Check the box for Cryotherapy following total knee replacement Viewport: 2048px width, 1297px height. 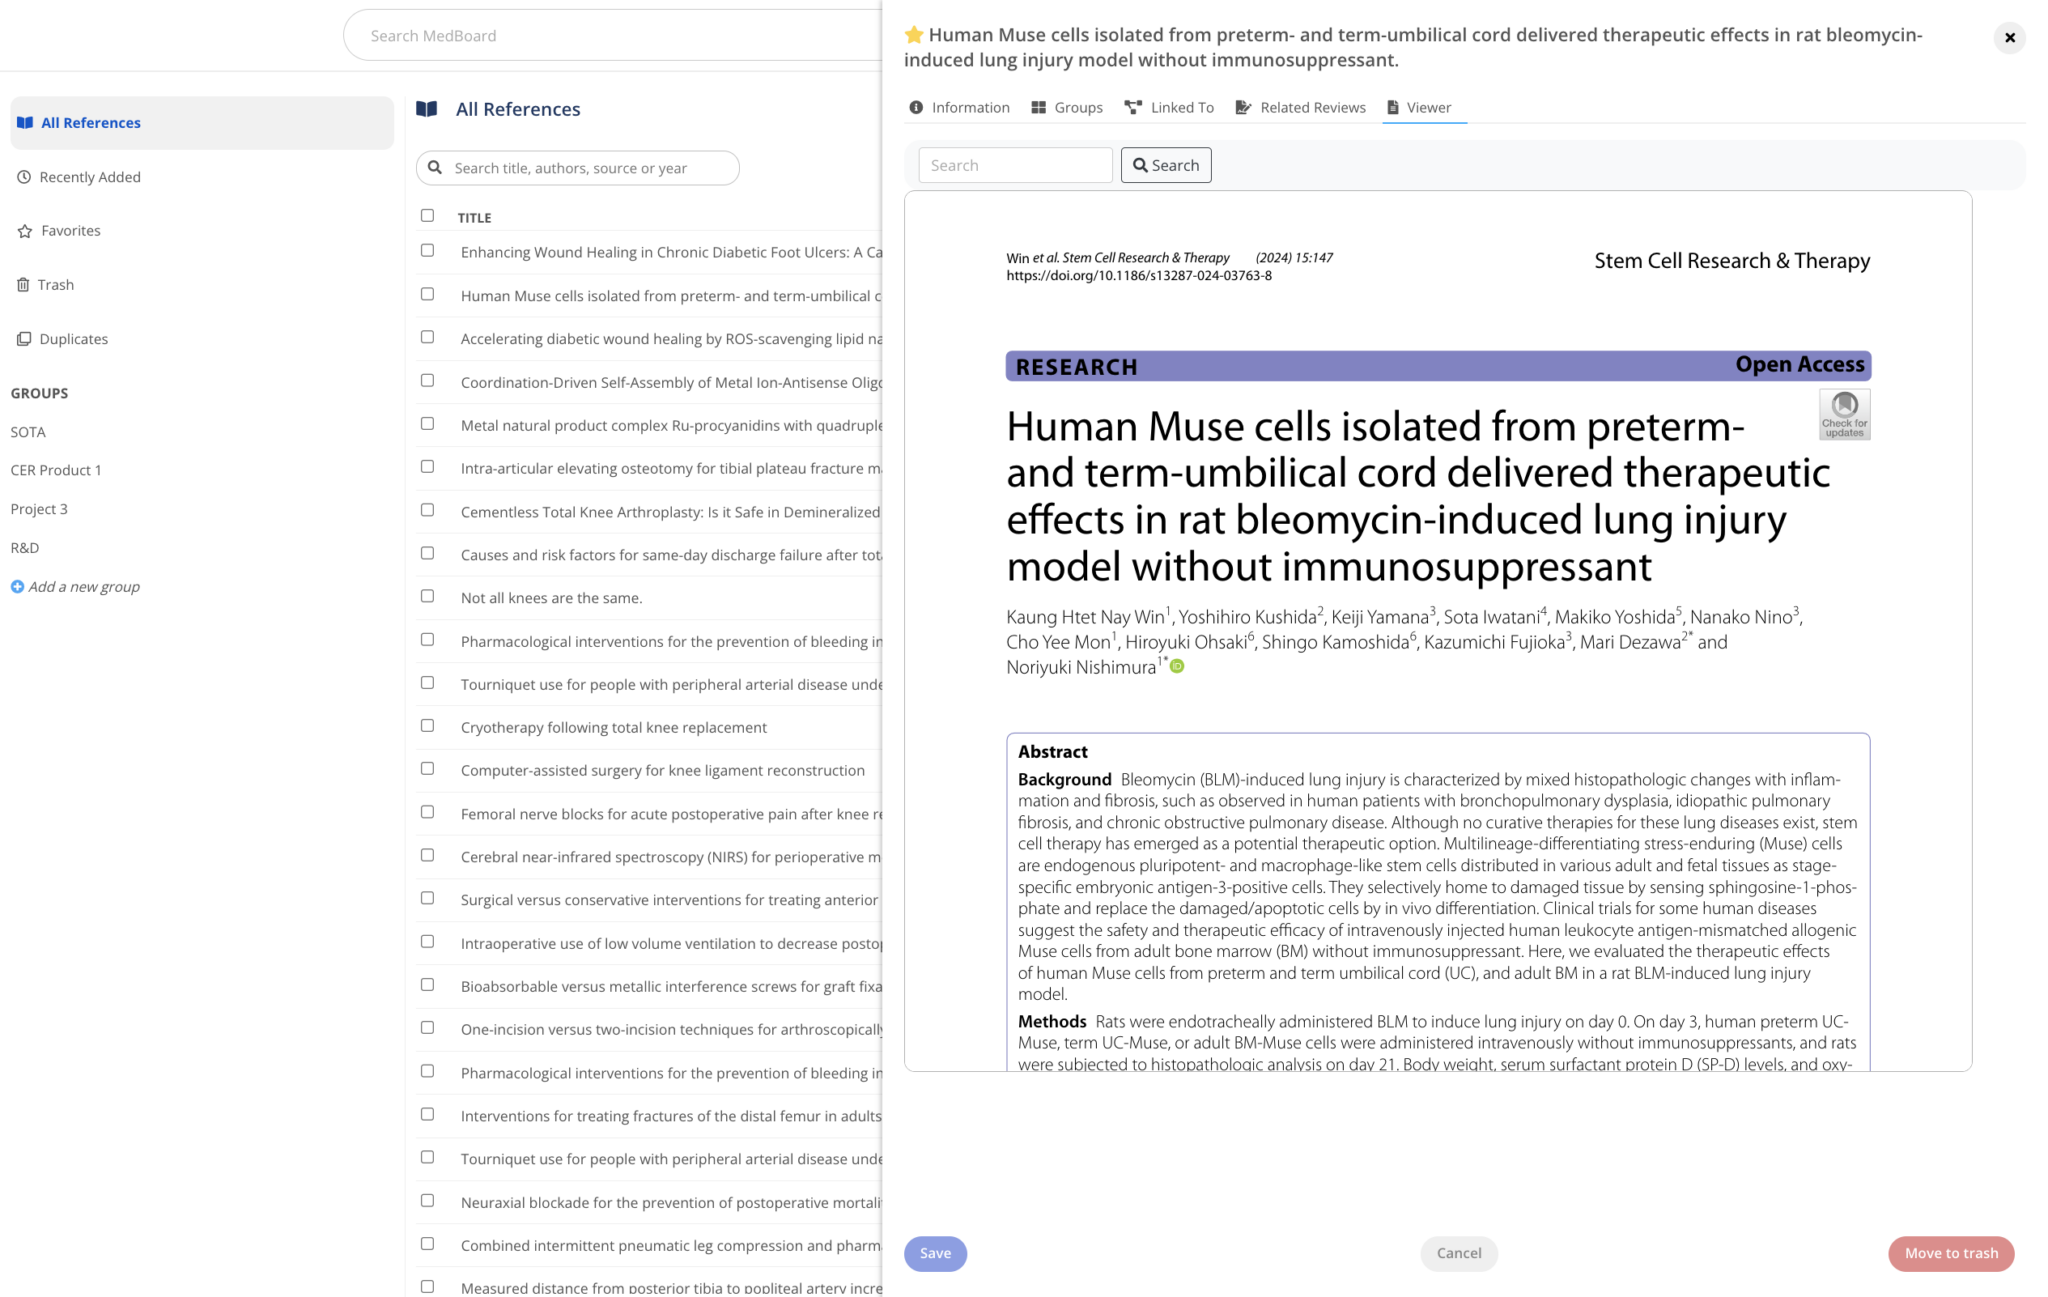(428, 725)
